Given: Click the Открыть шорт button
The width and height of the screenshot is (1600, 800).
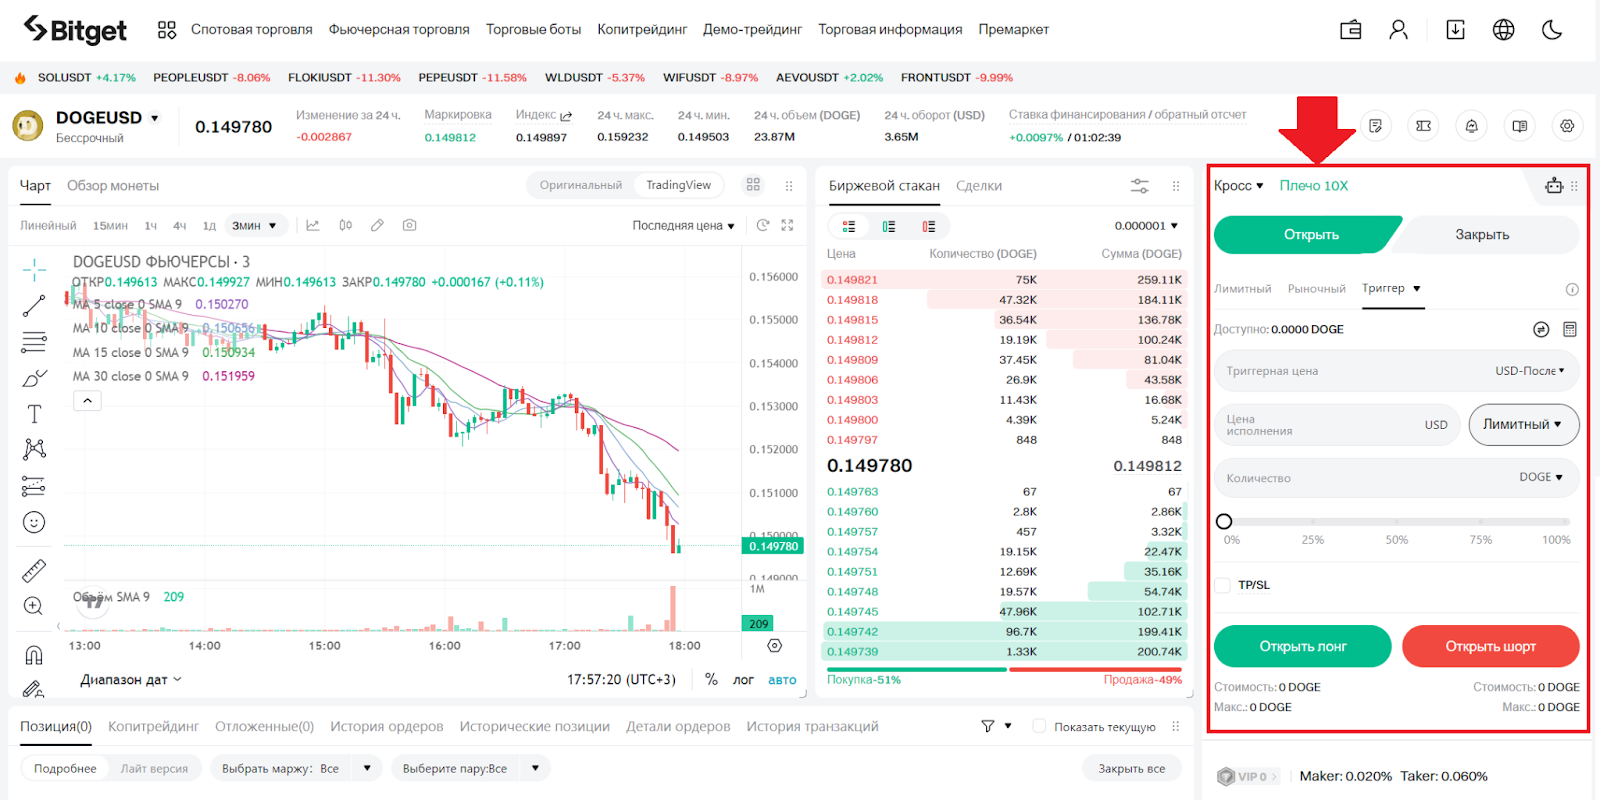Looking at the screenshot, I should coord(1491,646).
